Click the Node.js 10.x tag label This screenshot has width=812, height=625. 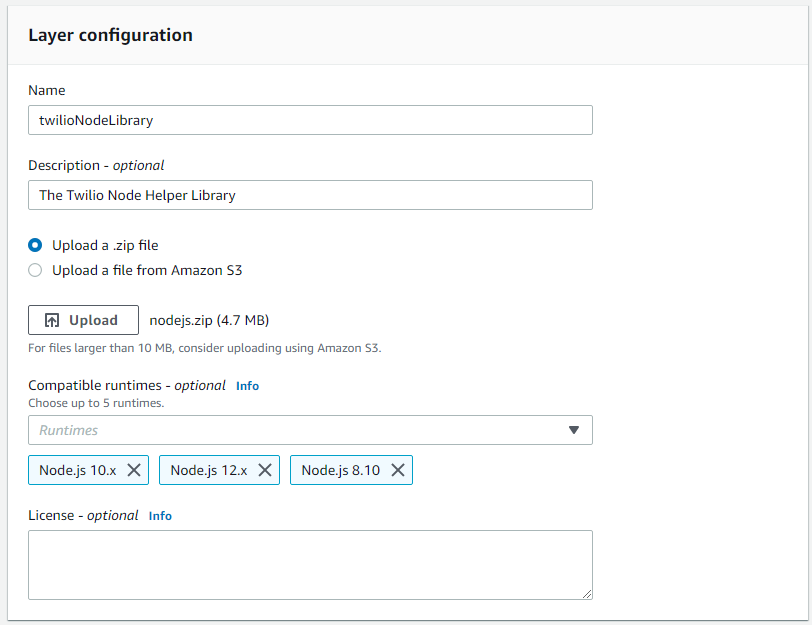click(78, 470)
